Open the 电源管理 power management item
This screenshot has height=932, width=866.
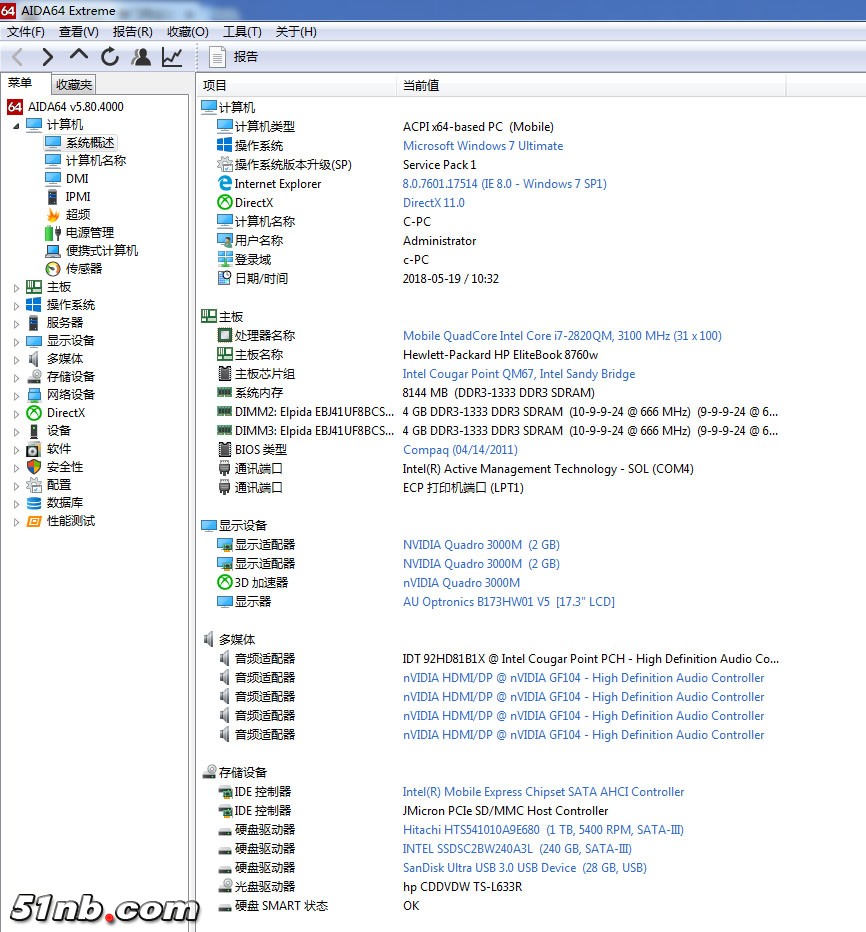(90, 232)
